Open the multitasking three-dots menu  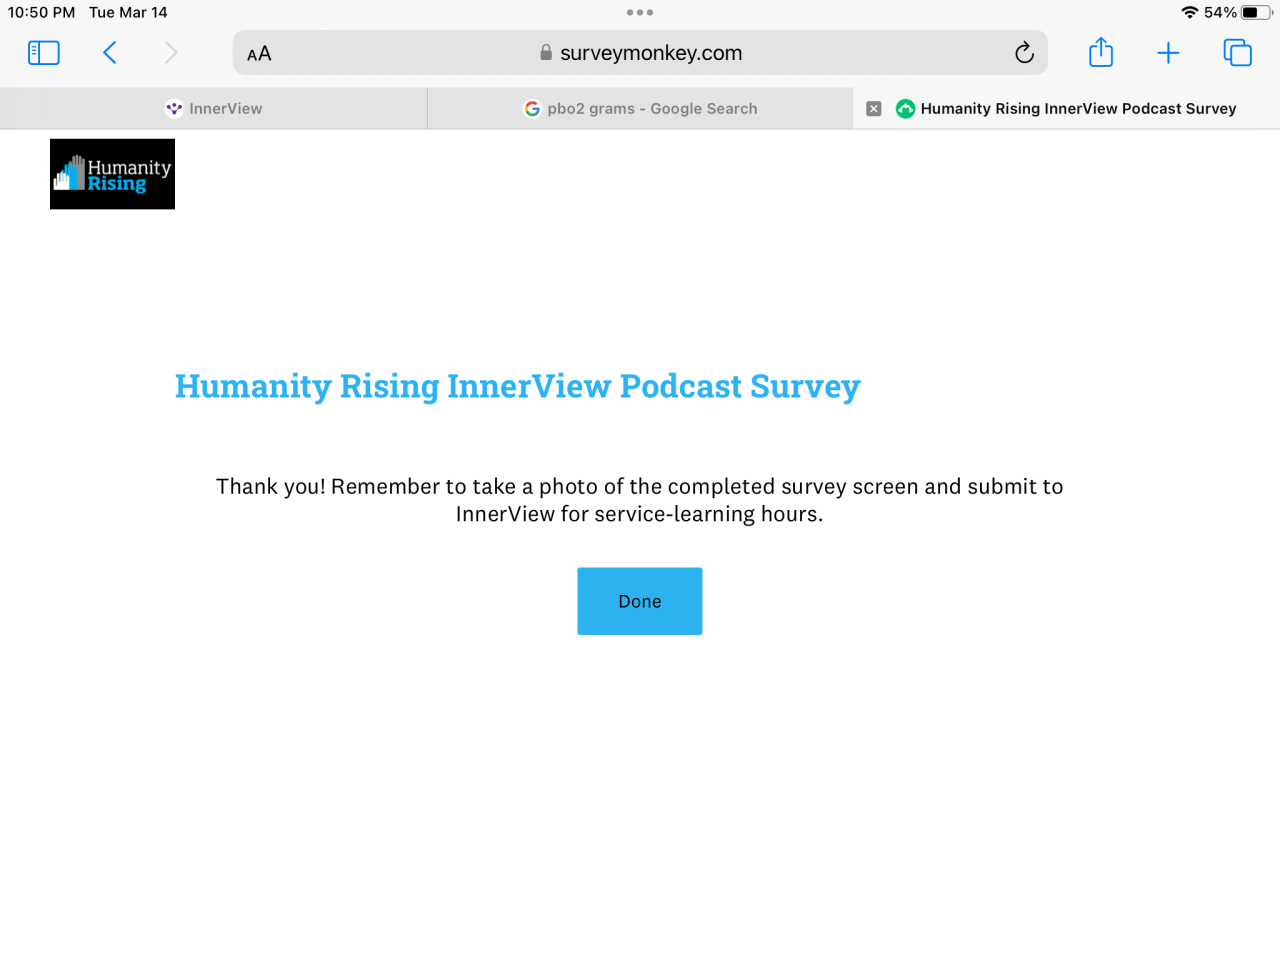(640, 13)
